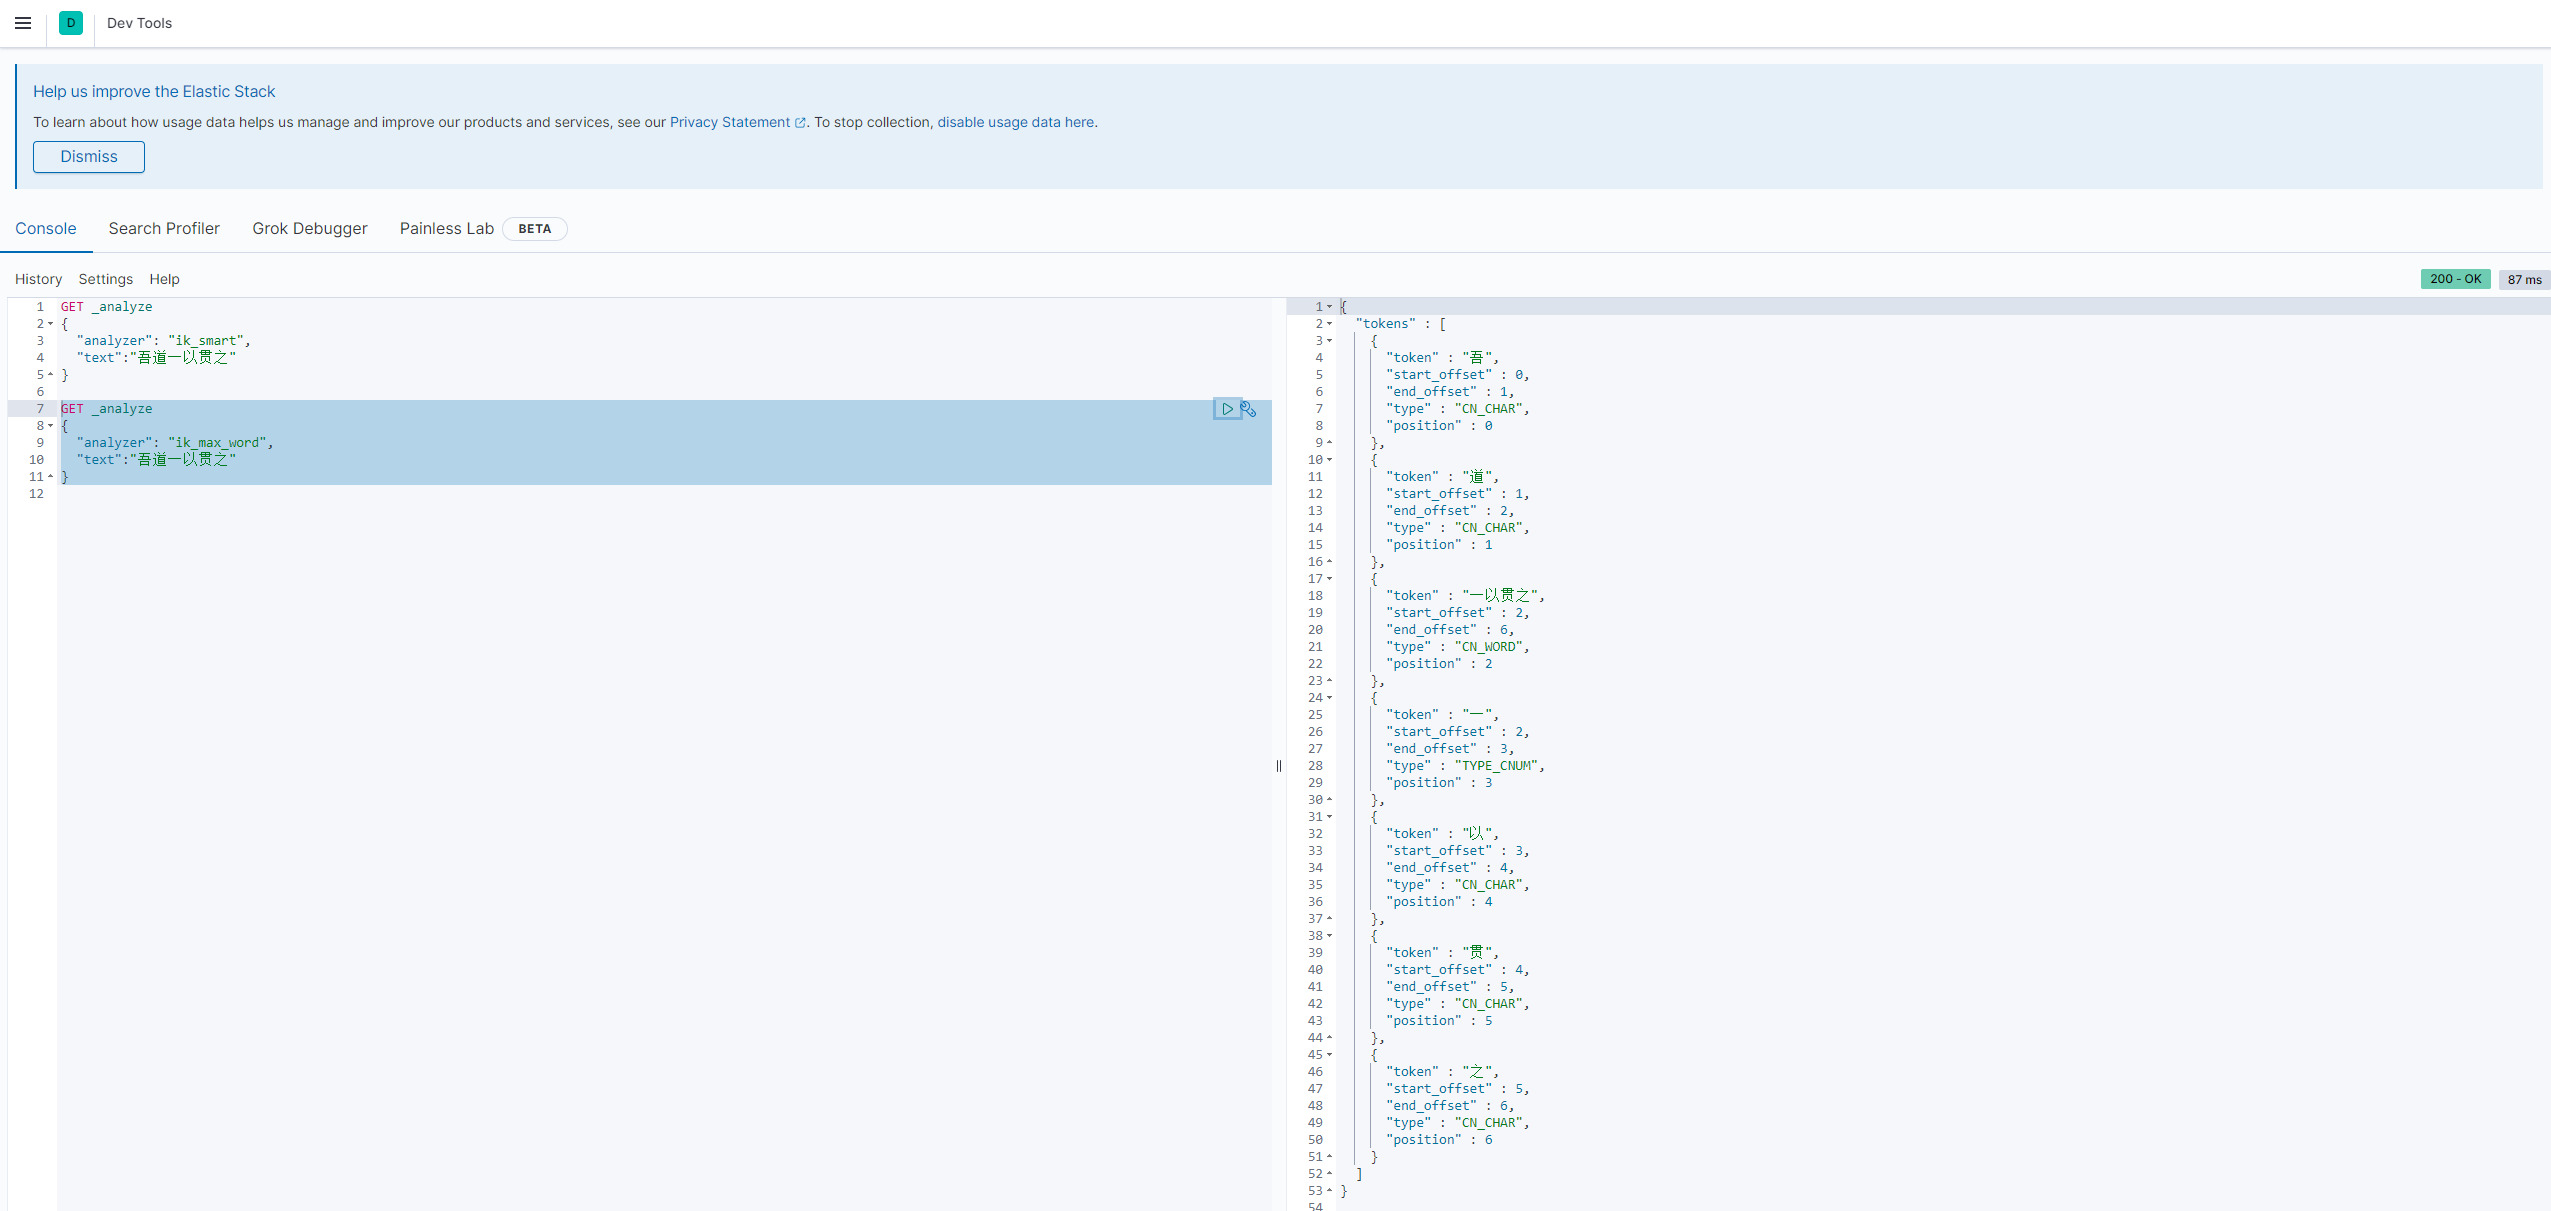Switch to the Search Profiler tab
The image size is (2551, 1211).
[164, 229]
